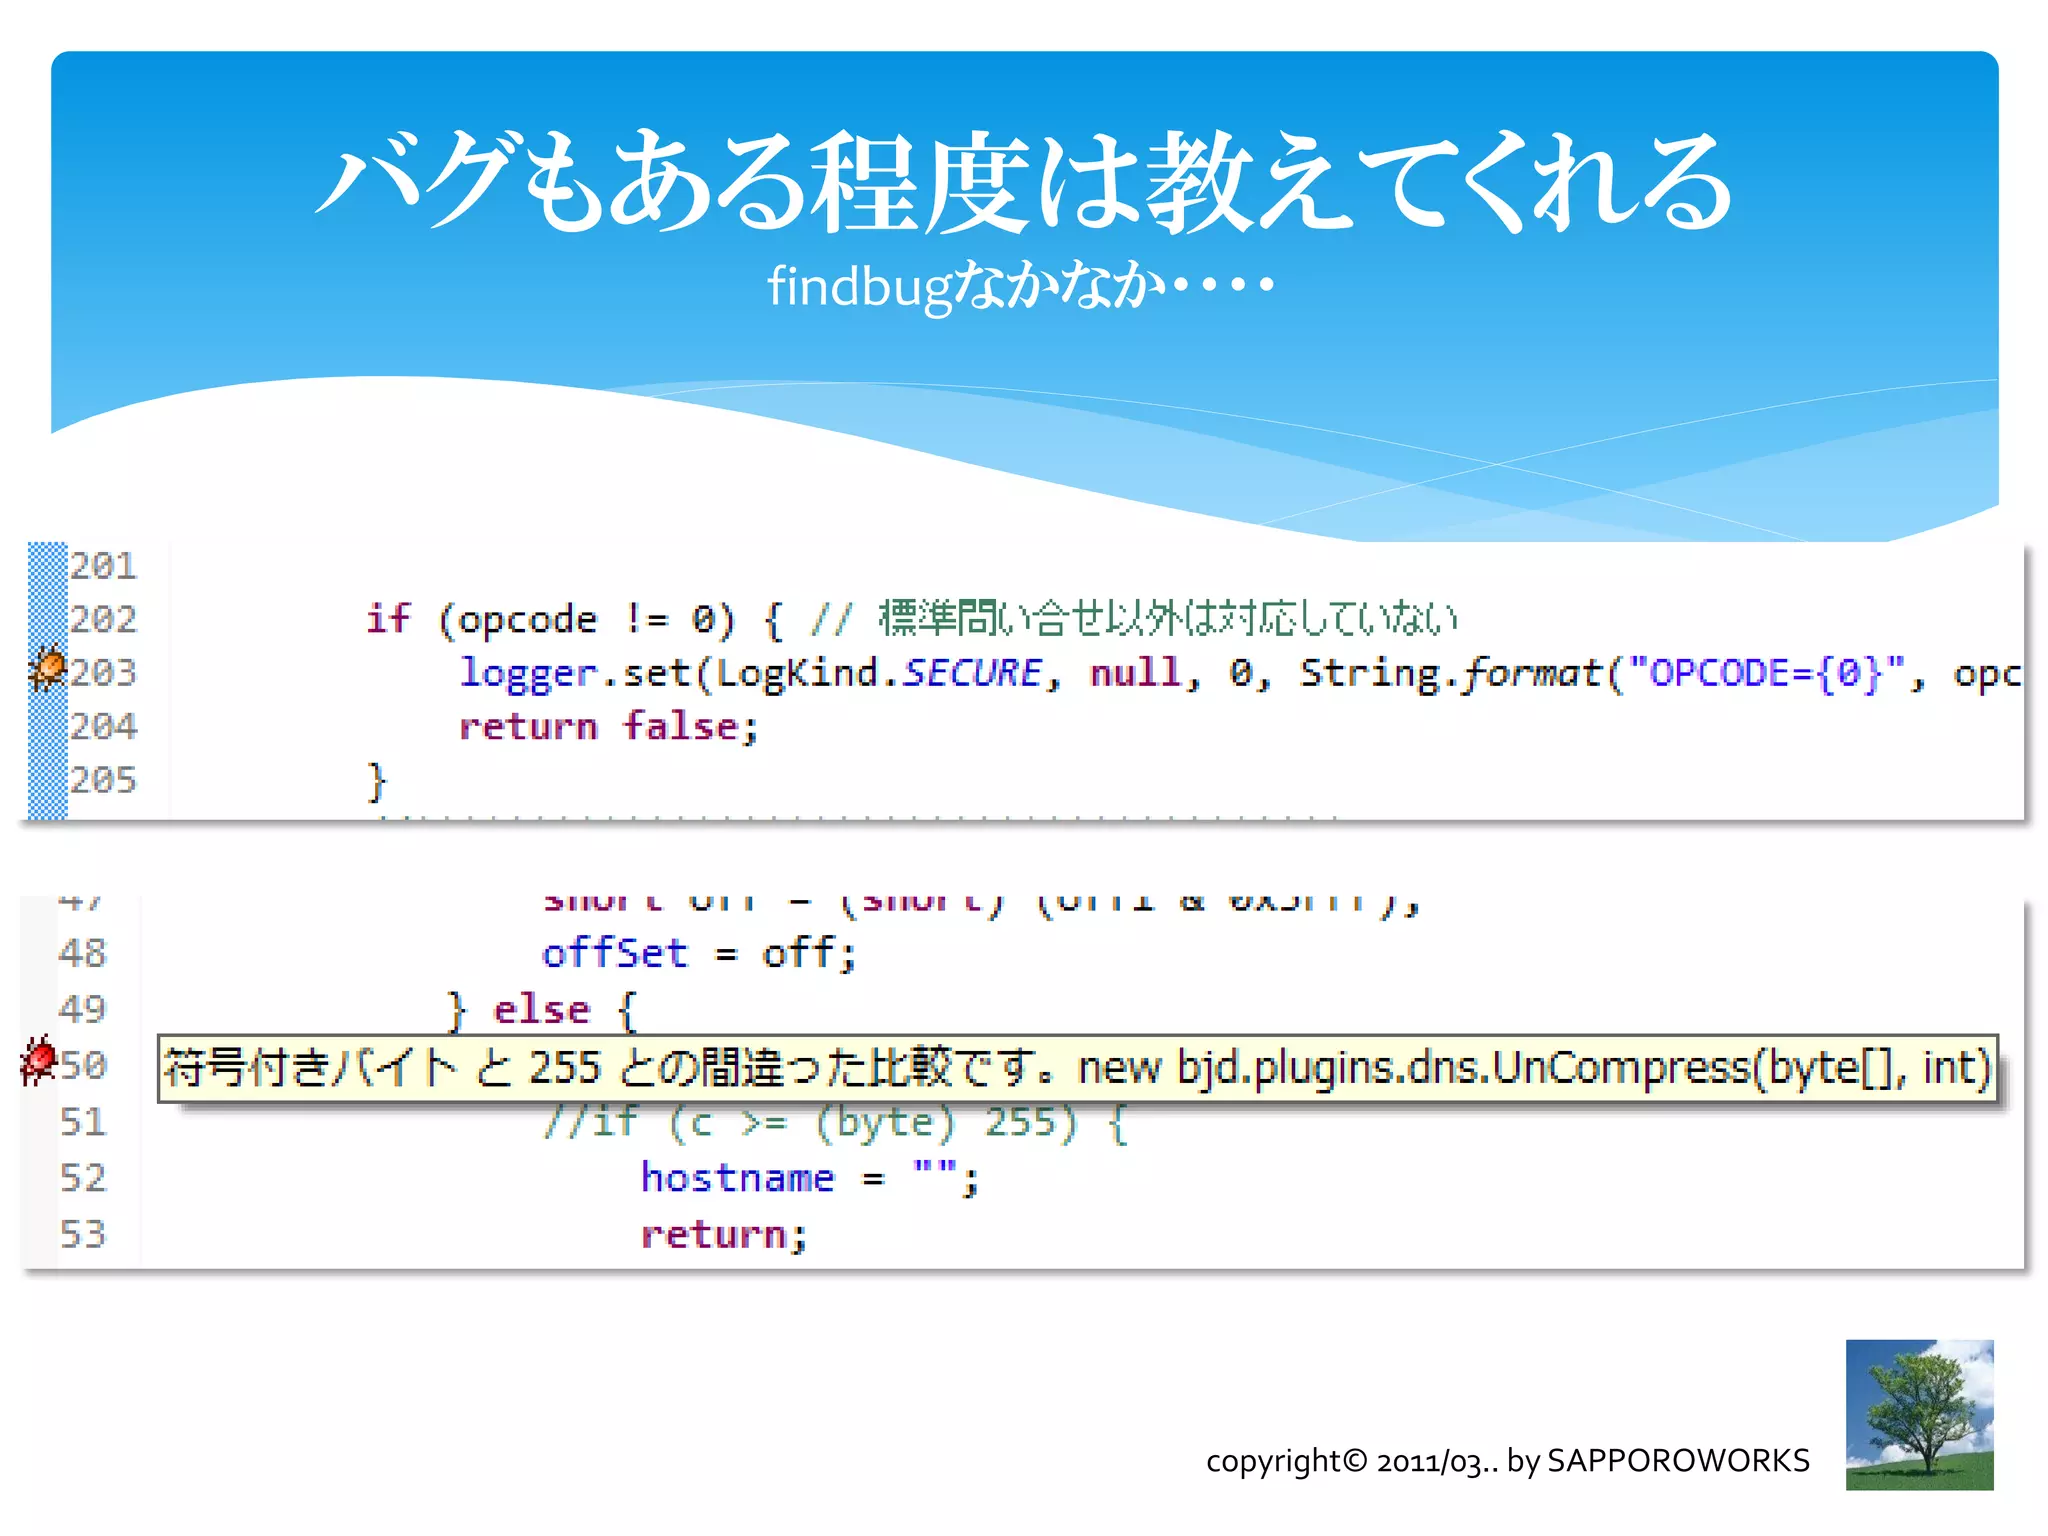Click line number 205 in the editor gutter
The width and height of the screenshot is (2048, 1536).
pyautogui.click(x=103, y=780)
